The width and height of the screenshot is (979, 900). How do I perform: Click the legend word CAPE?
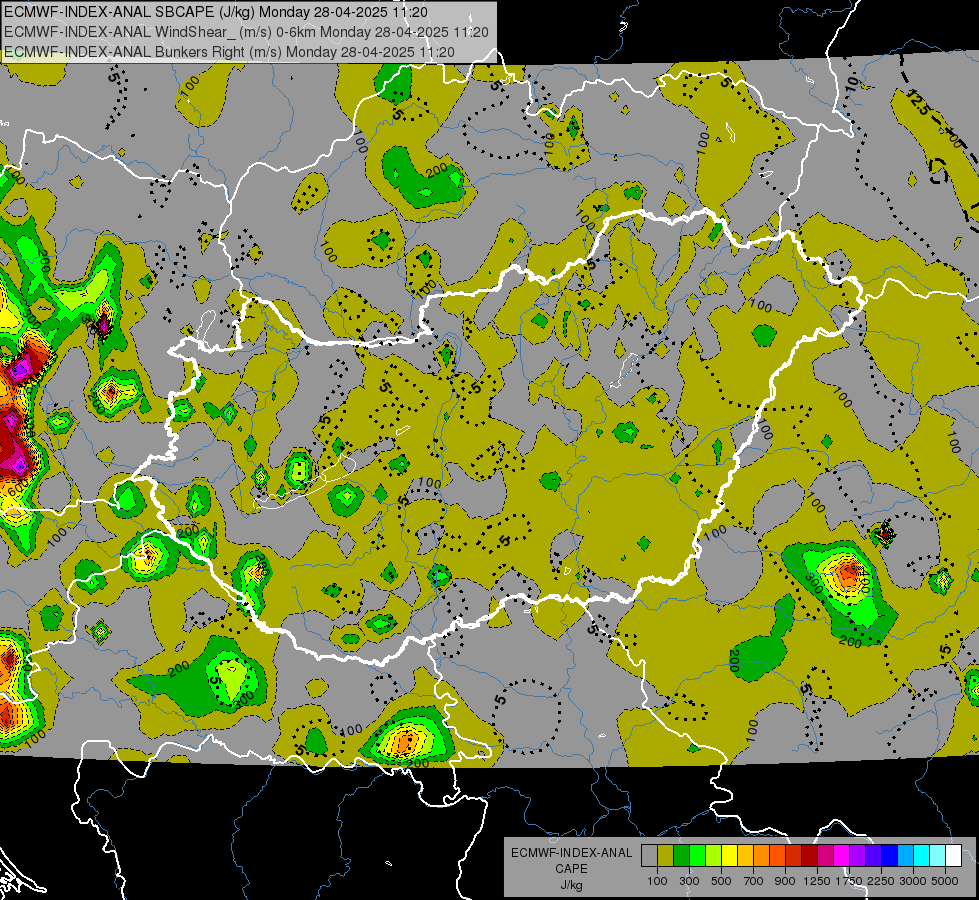(x=571, y=869)
